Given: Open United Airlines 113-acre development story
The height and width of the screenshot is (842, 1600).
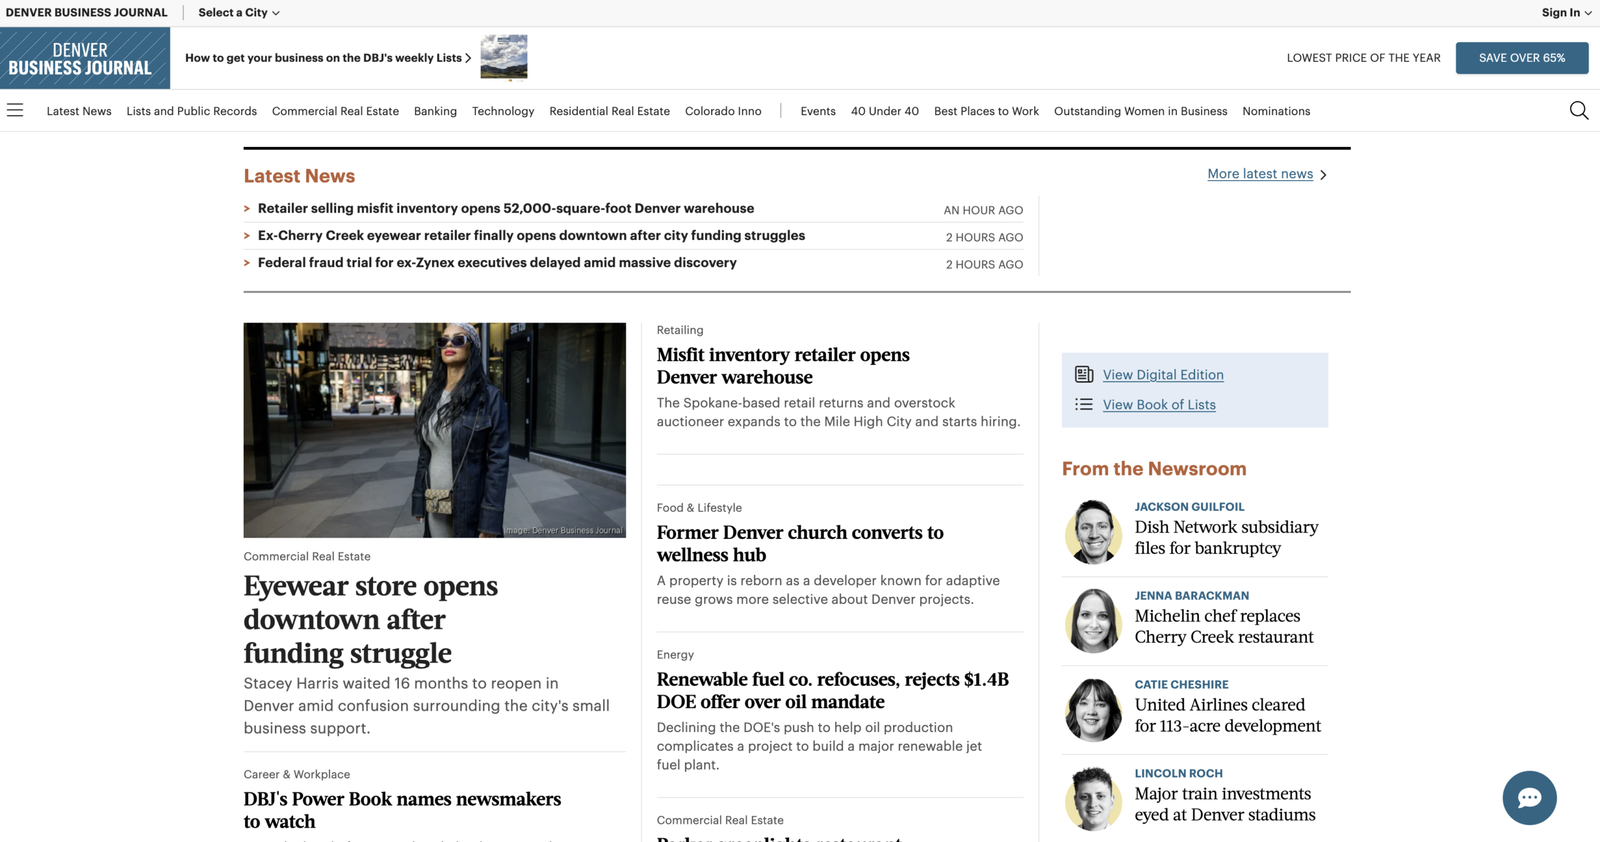Looking at the screenshot, I should [1228, 715].
